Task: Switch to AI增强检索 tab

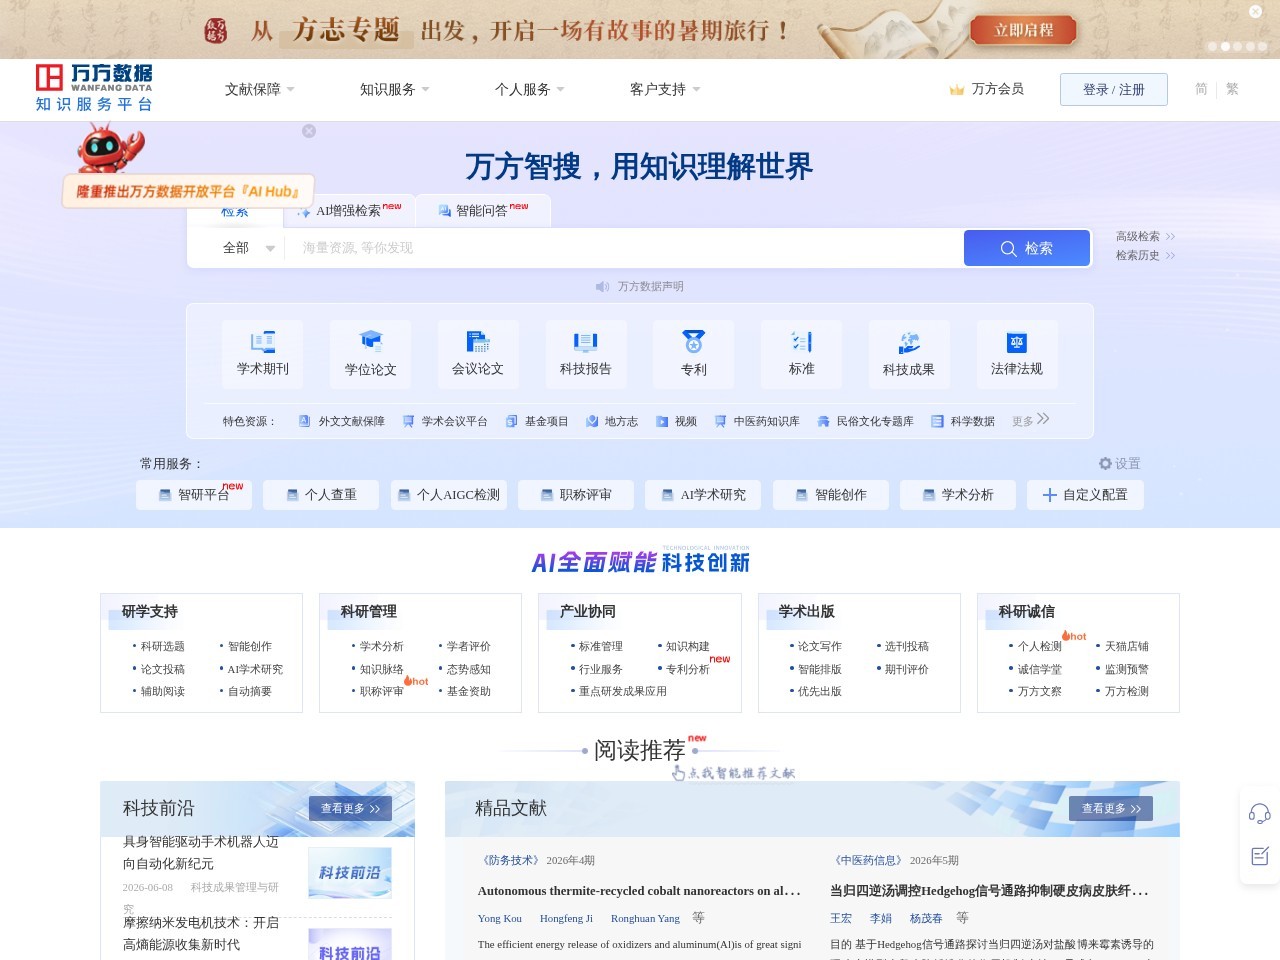Action: (350, 211)
